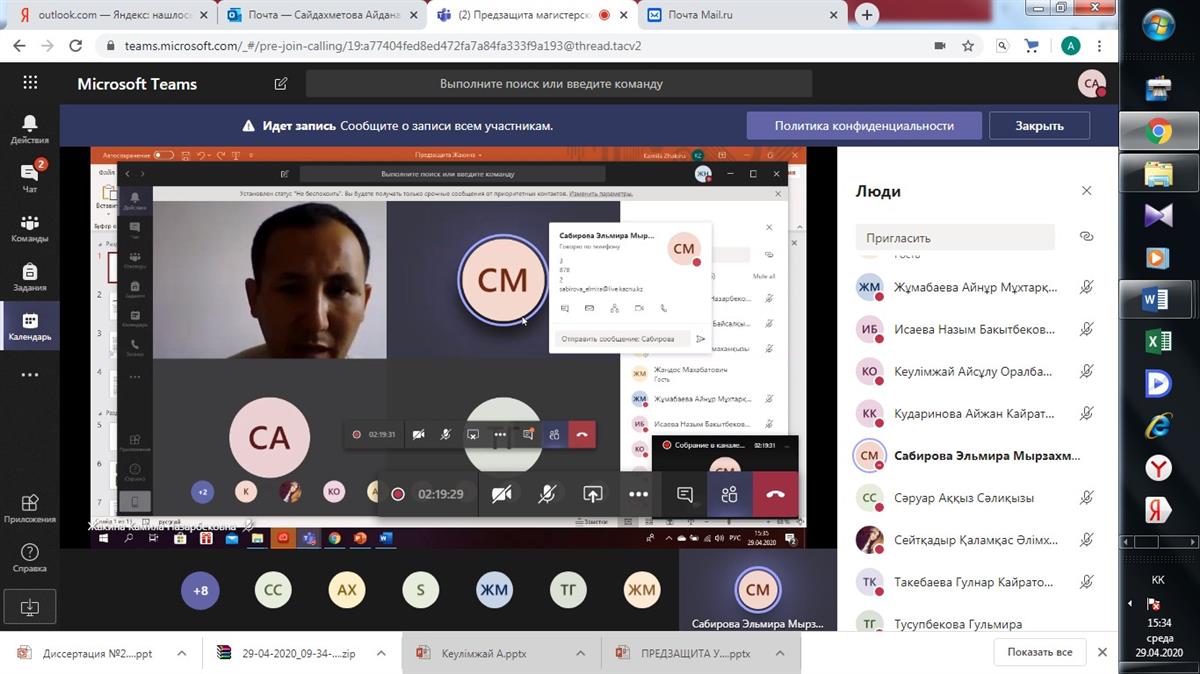Toggle the participants panel button
Screen dimensions: 1200x674
click(x=729, y=494)
